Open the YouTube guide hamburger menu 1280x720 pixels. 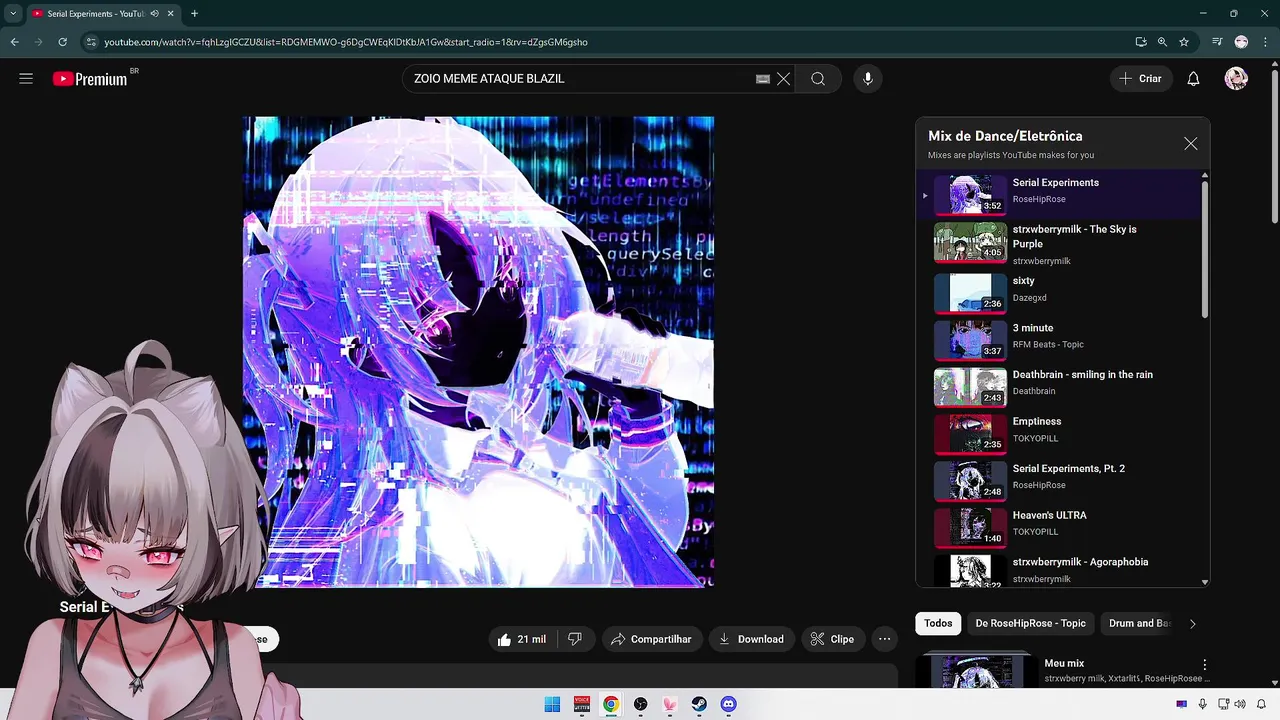[26, 78]
